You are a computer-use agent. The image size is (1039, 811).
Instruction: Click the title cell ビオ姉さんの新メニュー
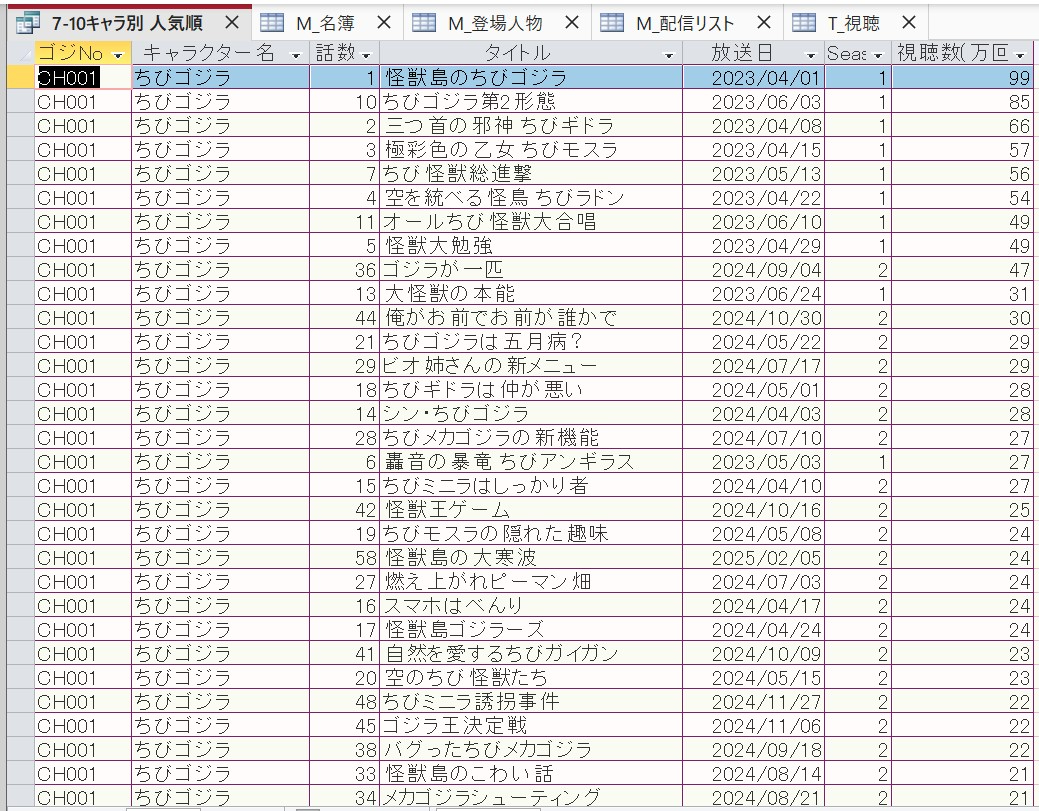click(x=531, y=366)
